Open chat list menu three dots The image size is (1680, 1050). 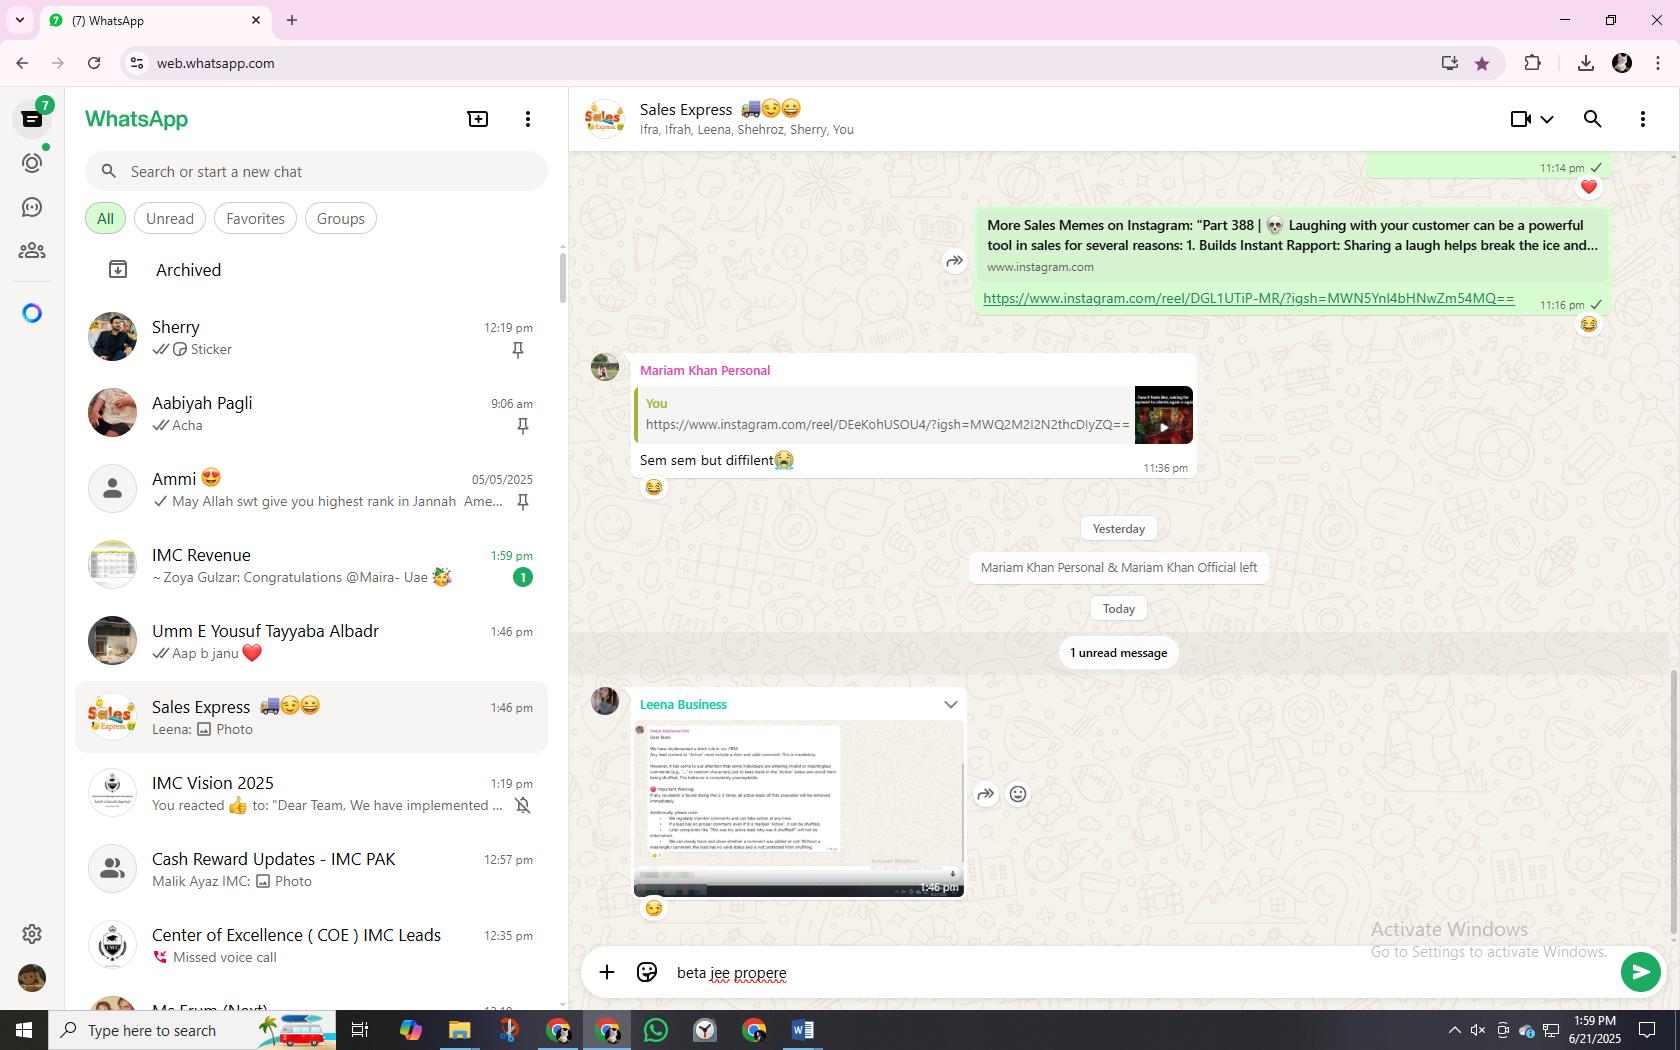coord(528,119)
